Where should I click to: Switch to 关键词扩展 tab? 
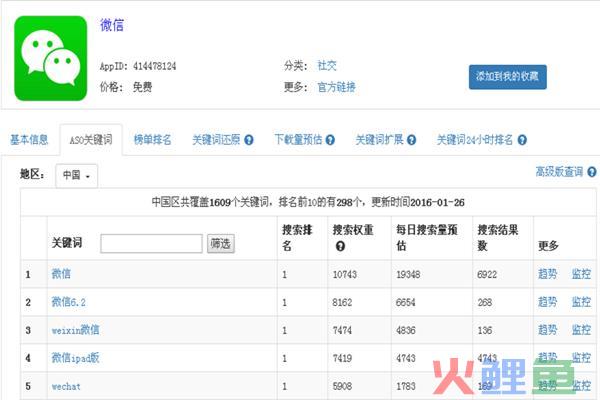(x=379, y=140)
